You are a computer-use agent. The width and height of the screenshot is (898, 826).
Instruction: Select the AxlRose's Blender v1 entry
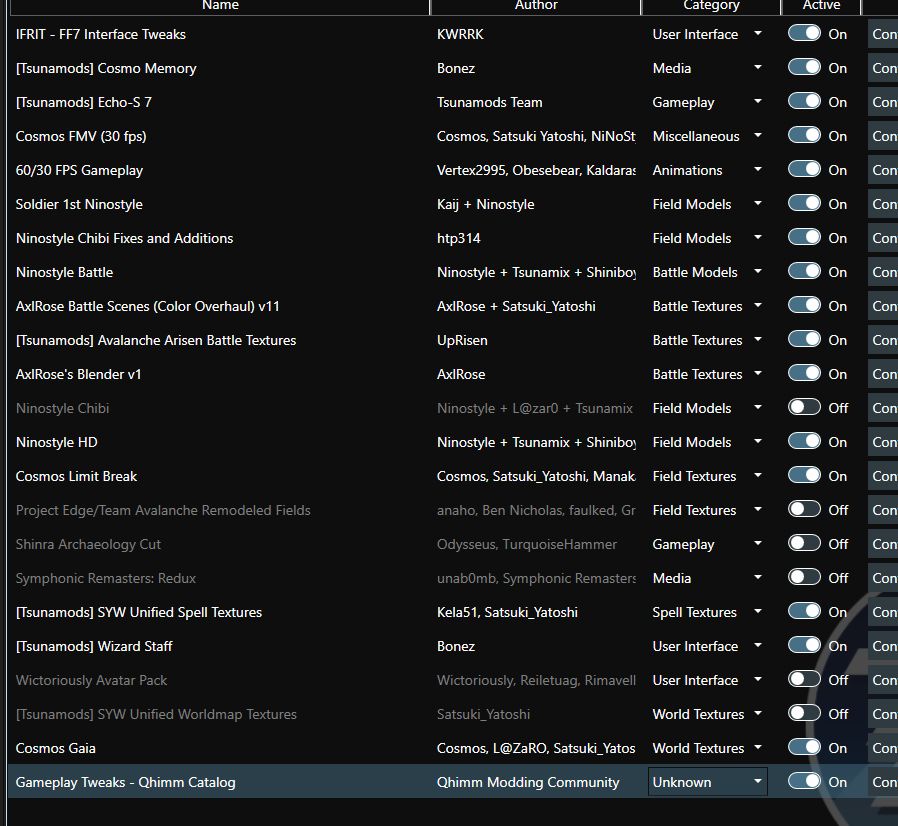point(78,374)
